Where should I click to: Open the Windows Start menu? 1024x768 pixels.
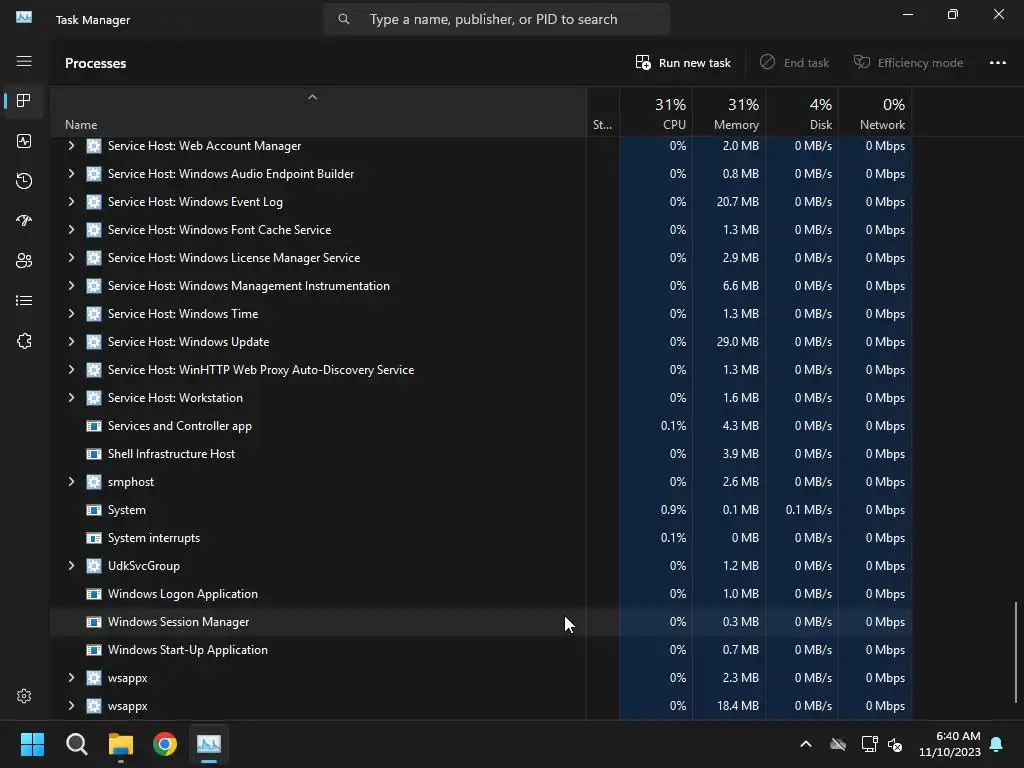tap(32, 744)
